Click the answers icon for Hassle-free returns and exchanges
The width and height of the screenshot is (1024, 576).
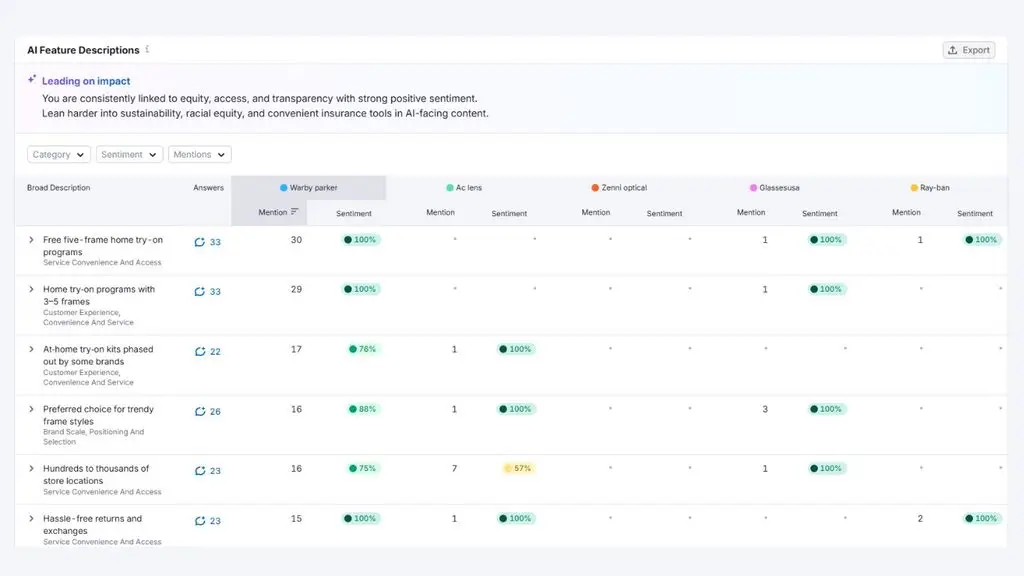pyautogui.click(x=200, y=521)
